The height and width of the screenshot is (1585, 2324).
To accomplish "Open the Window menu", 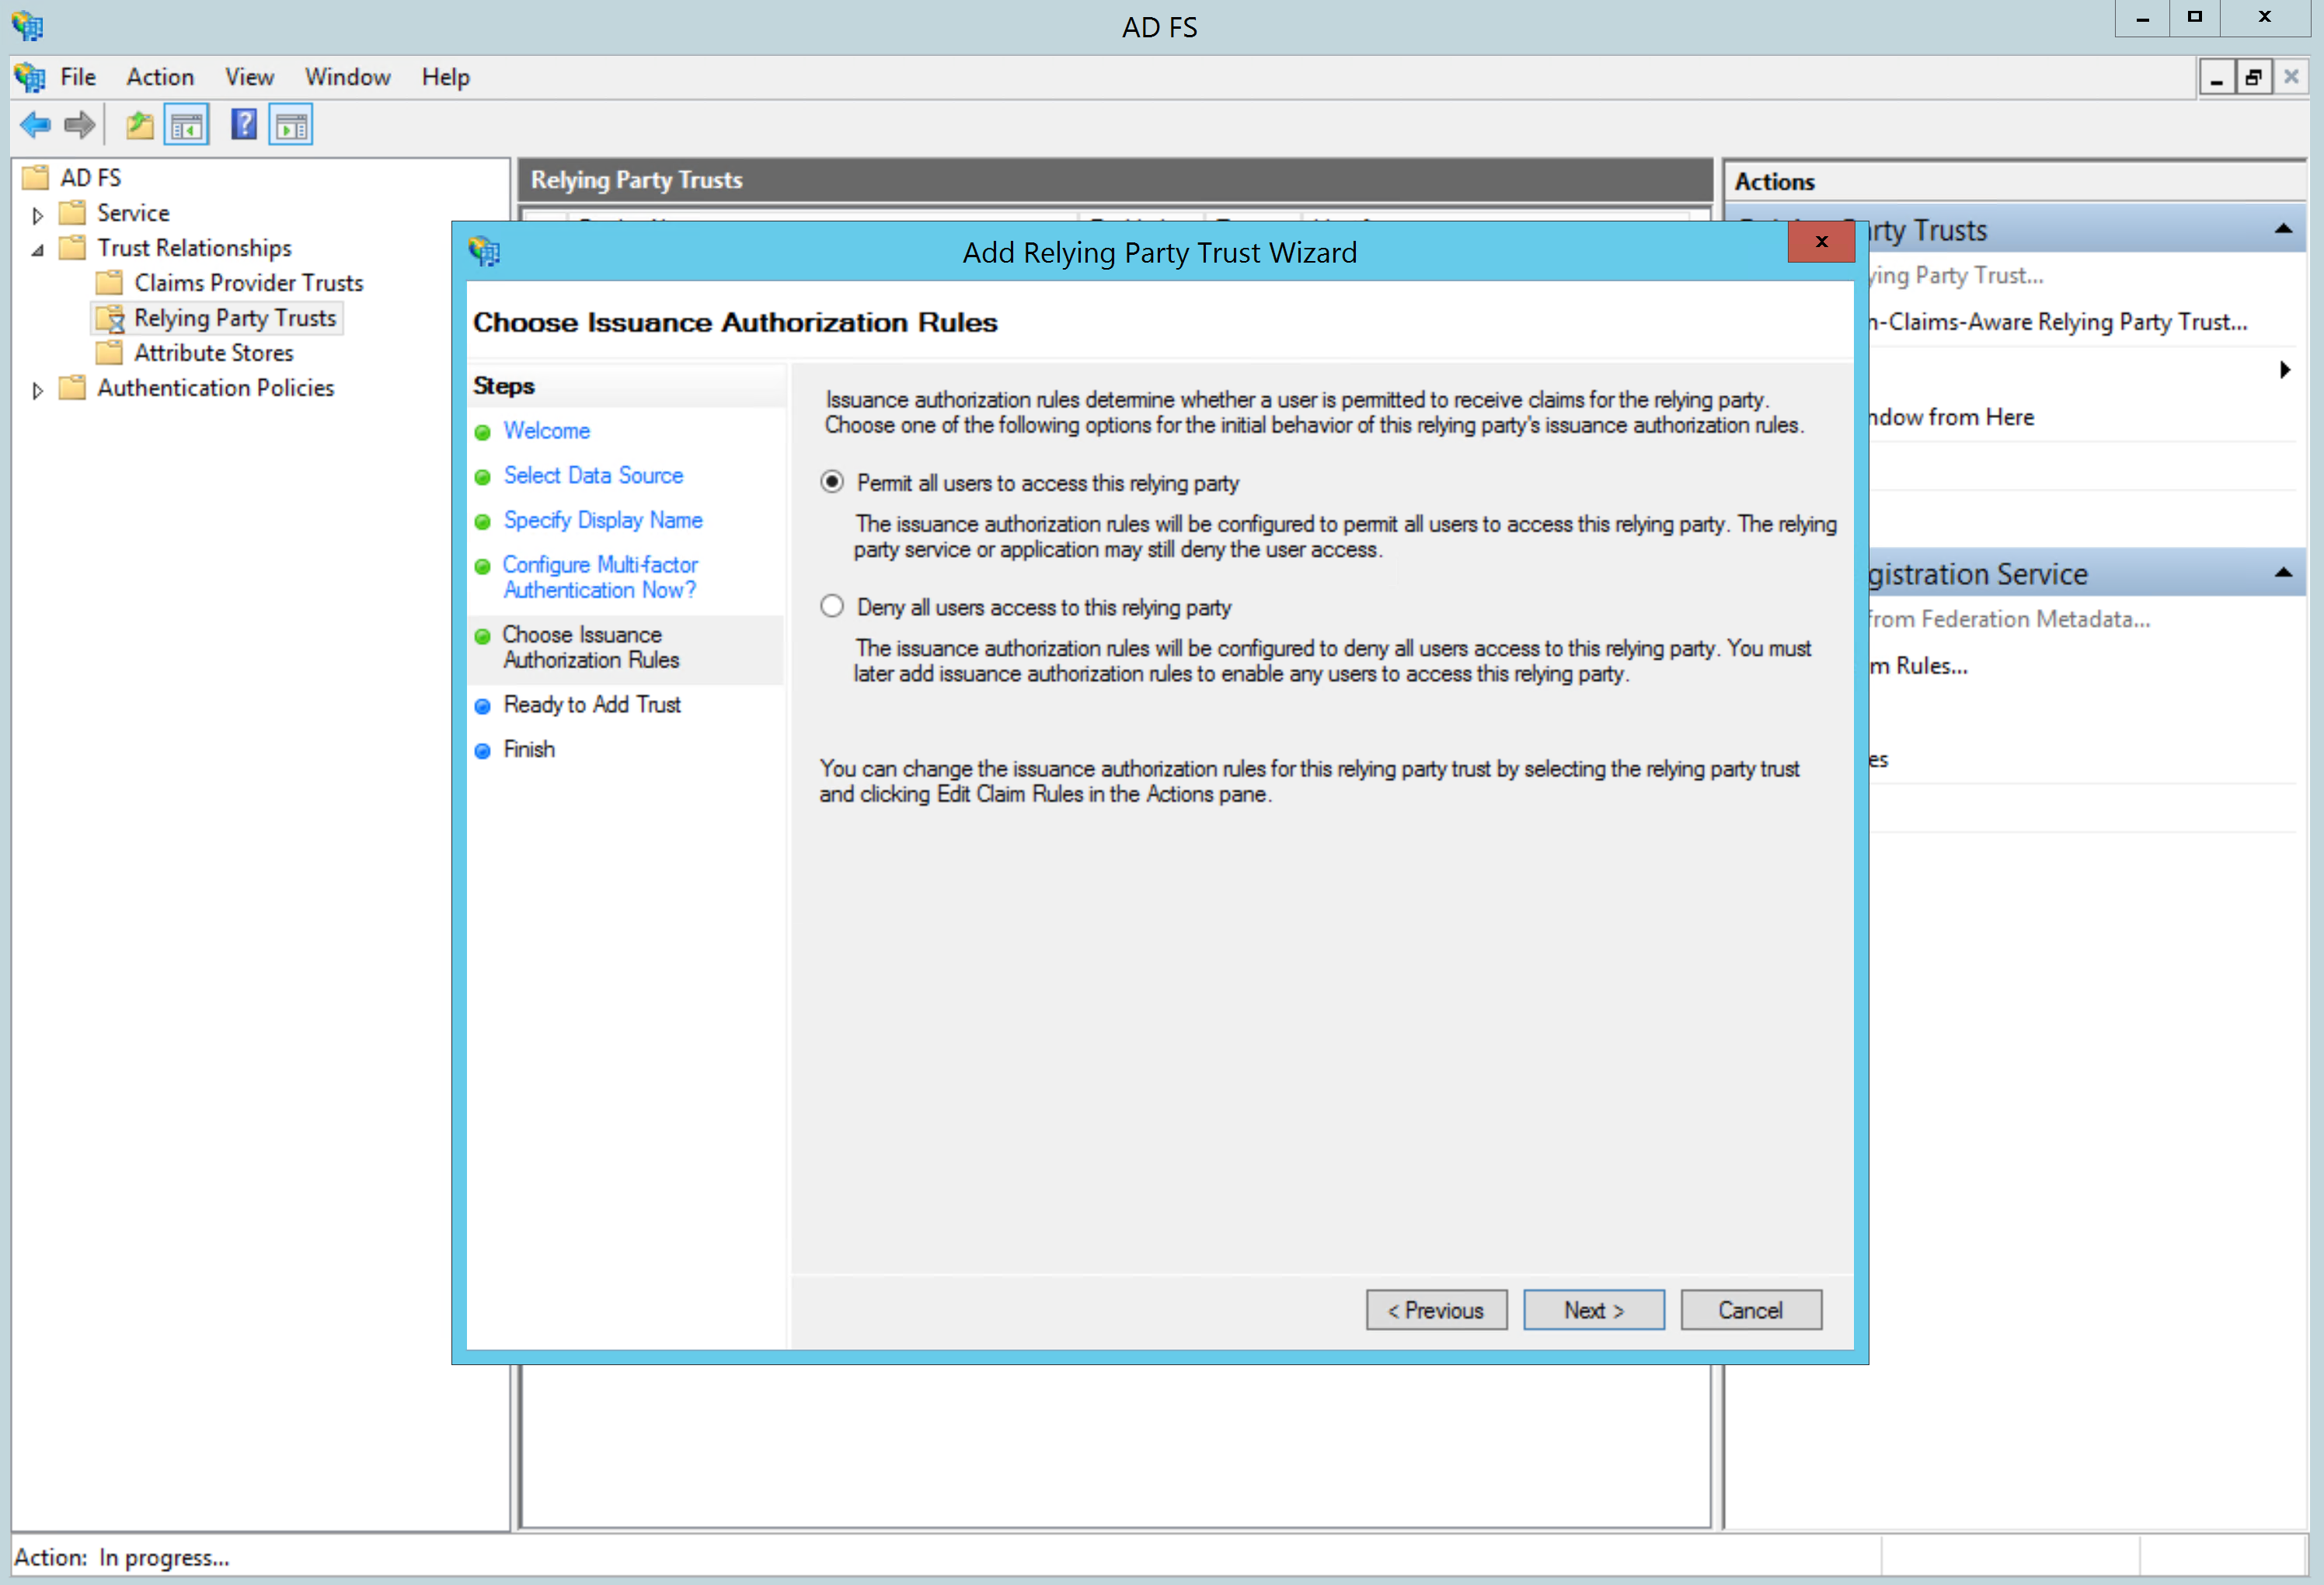I will tap(348, 77).
